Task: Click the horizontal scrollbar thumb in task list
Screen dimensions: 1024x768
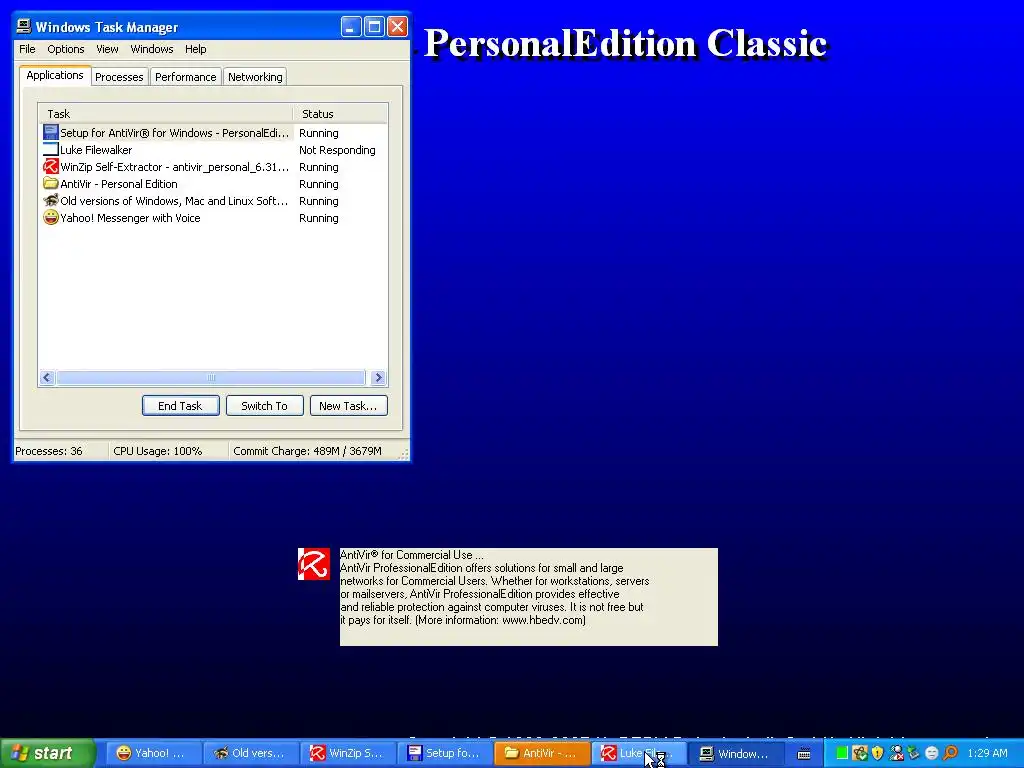Action: pos(210,377)
